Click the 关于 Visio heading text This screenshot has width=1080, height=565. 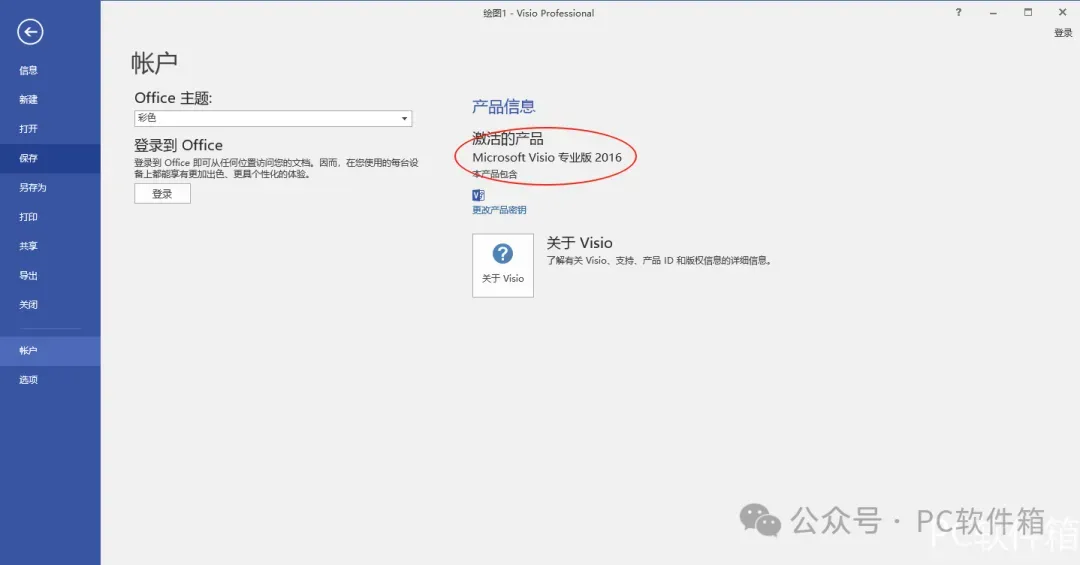(579, 243)
